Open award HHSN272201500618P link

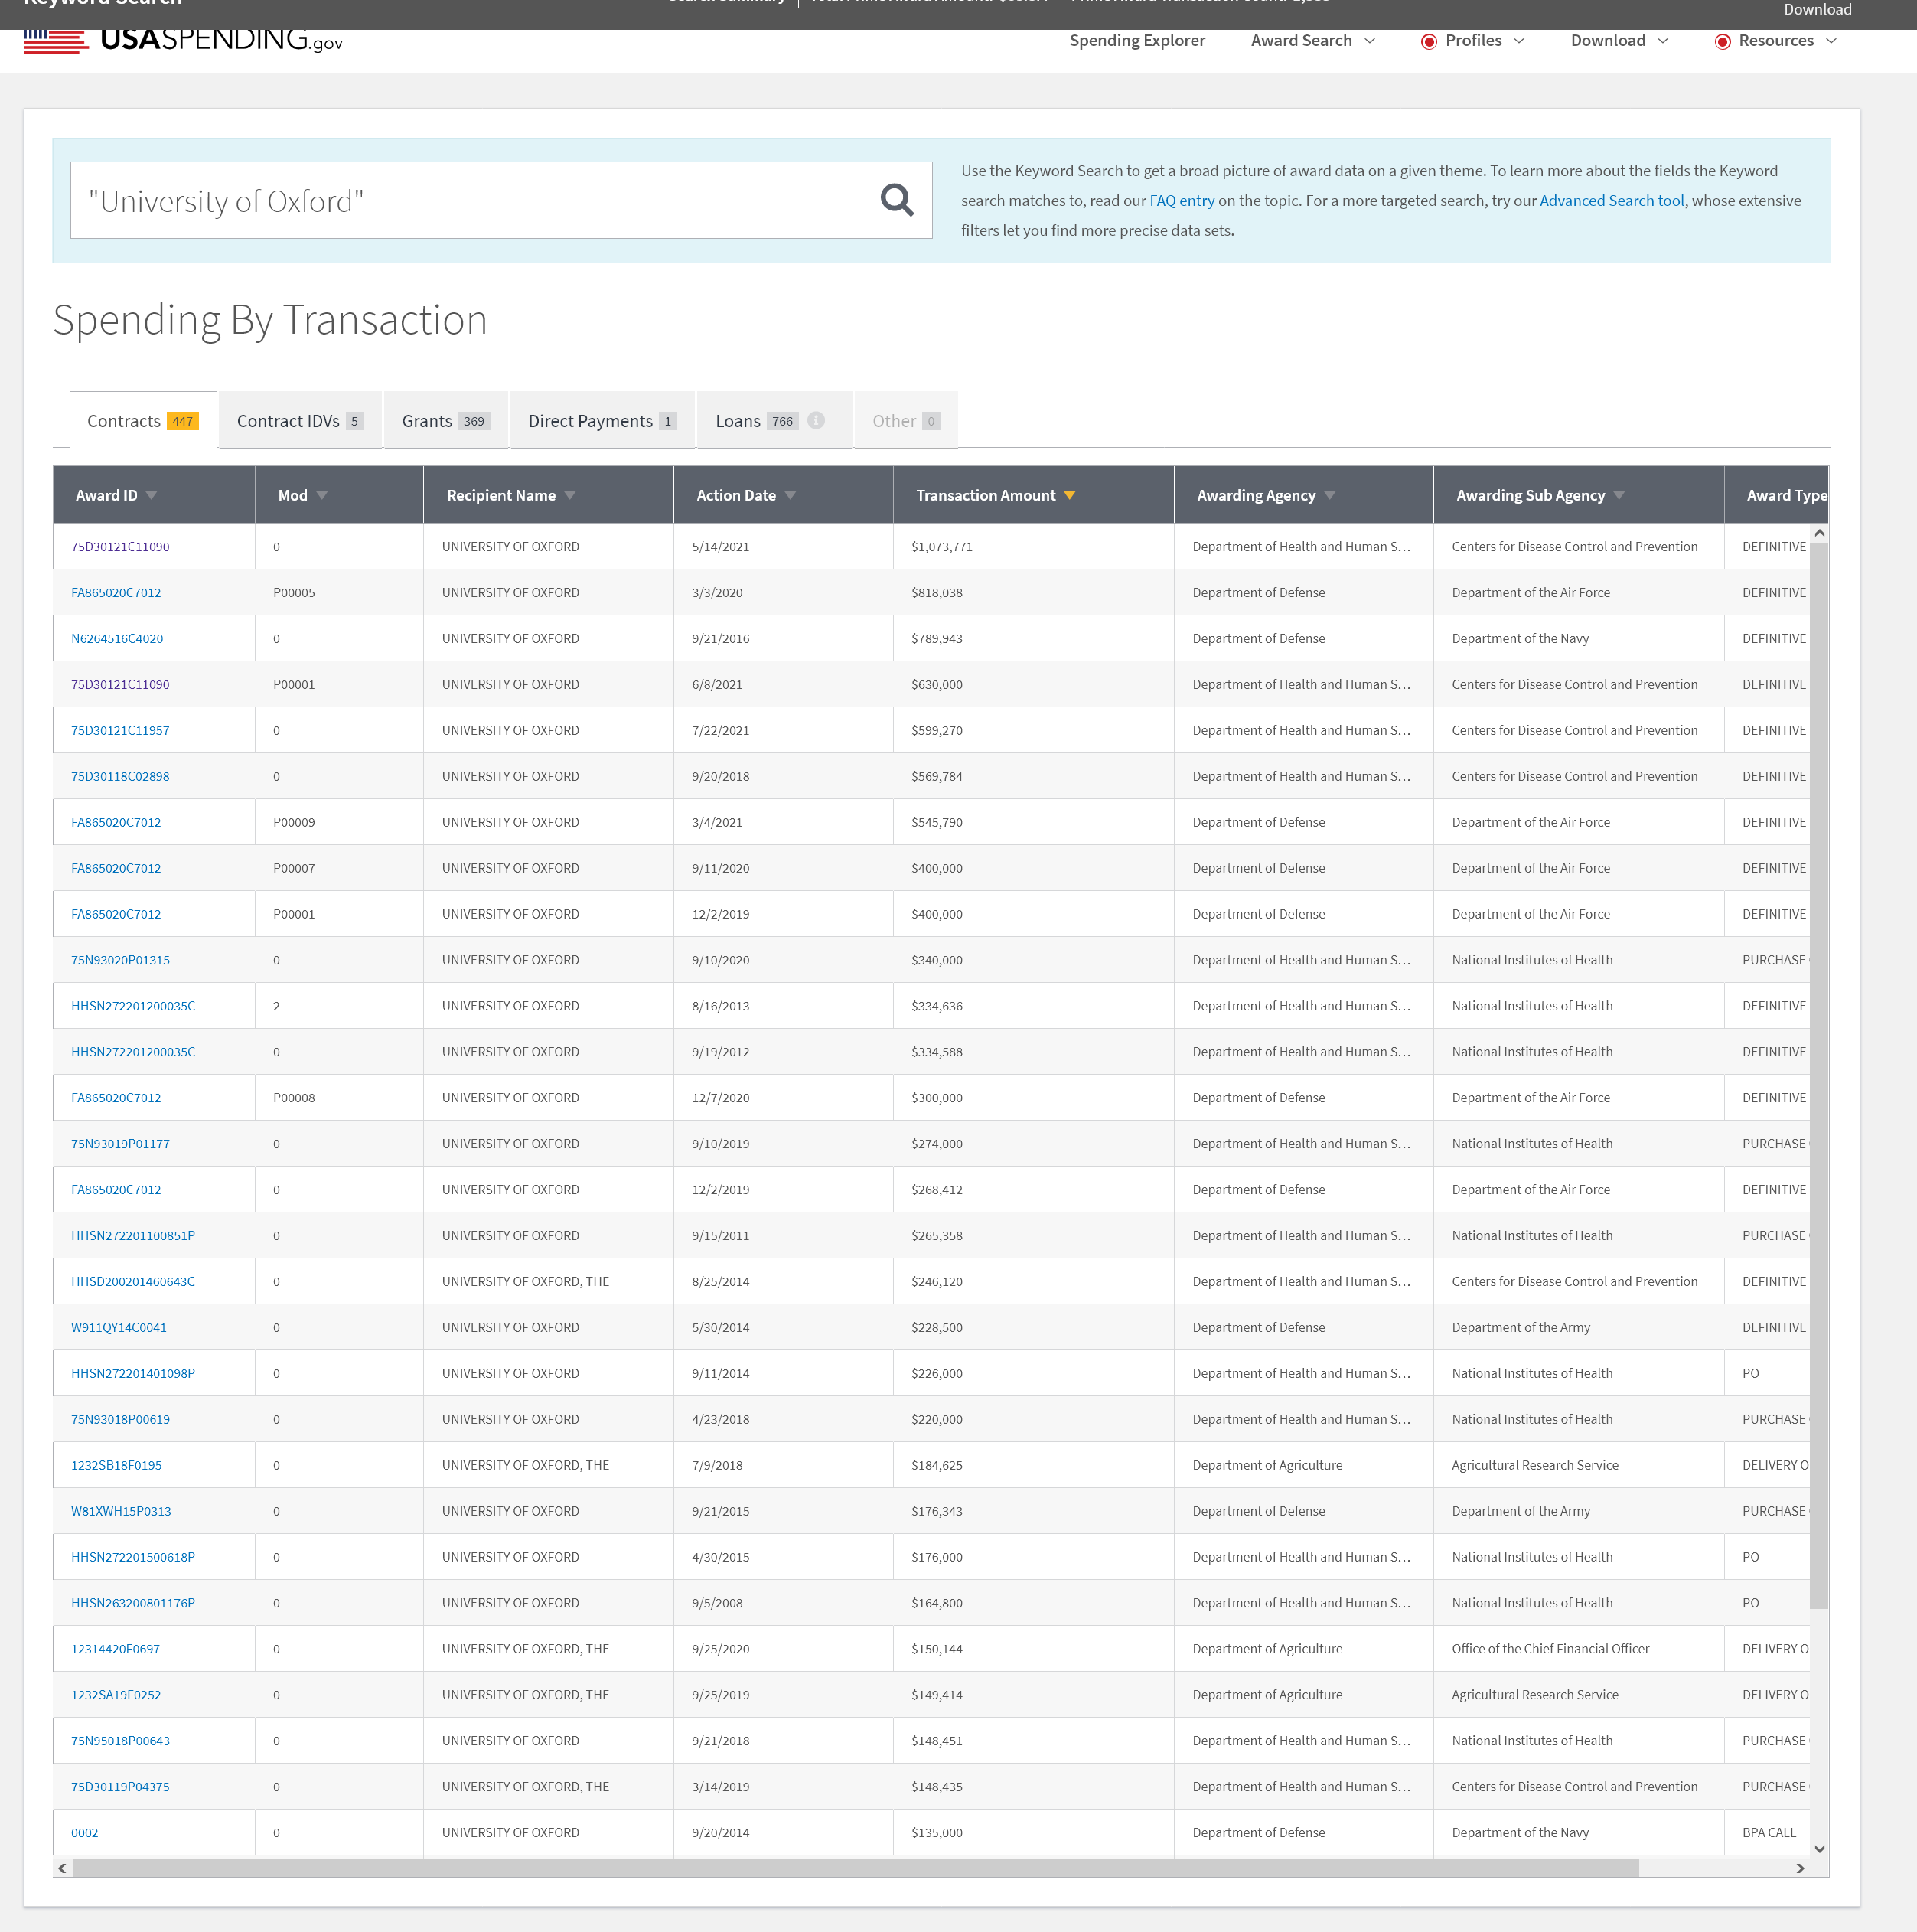tap(133, 1558)
